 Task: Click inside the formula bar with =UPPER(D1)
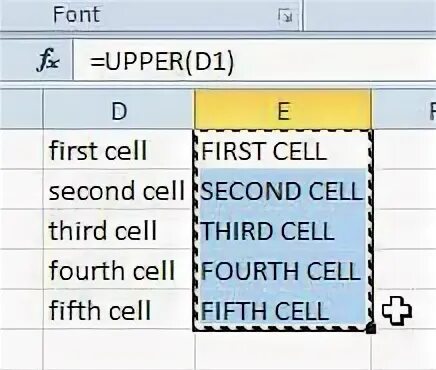click(x=255, y=61)
